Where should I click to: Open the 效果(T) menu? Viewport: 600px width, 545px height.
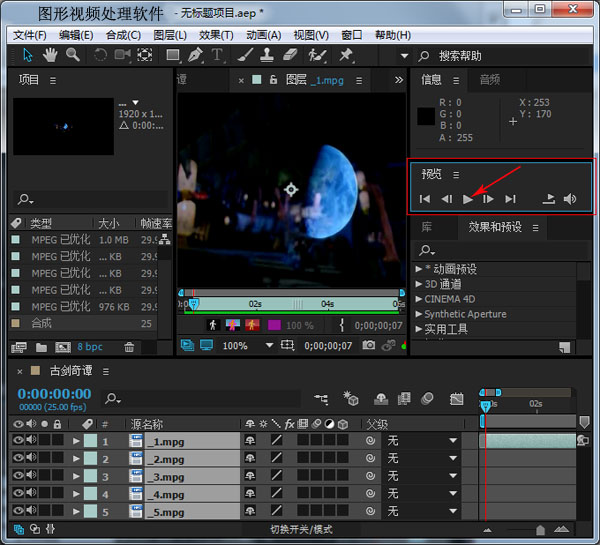pos(216,35)
